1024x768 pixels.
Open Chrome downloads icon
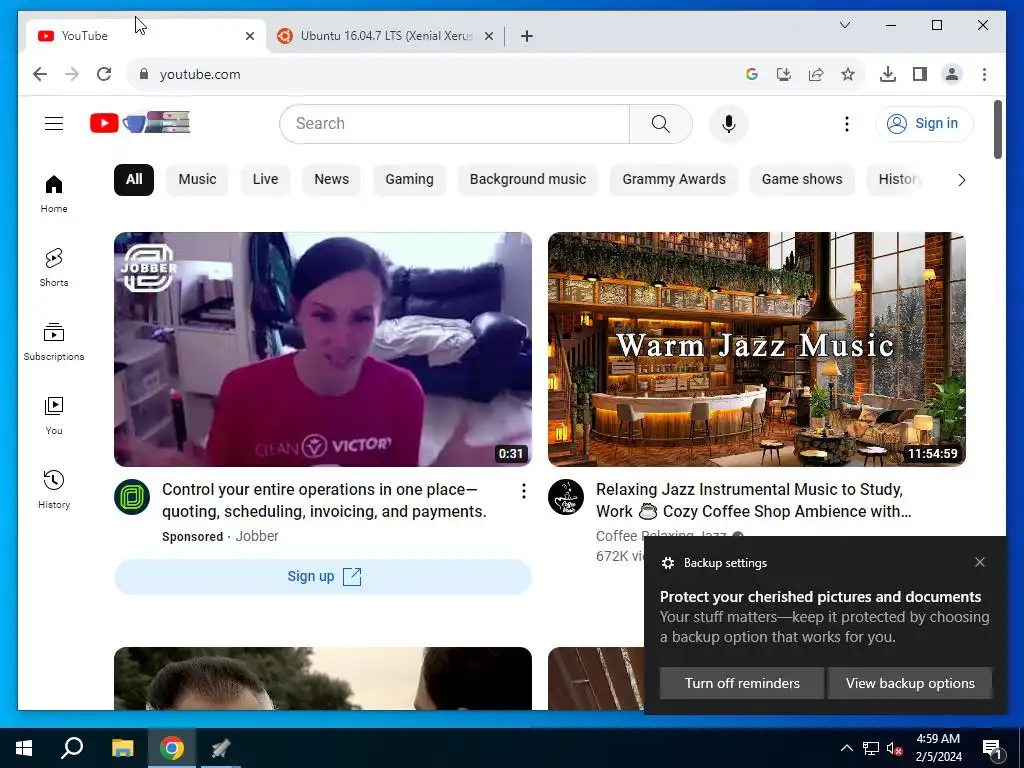[888, 74]
